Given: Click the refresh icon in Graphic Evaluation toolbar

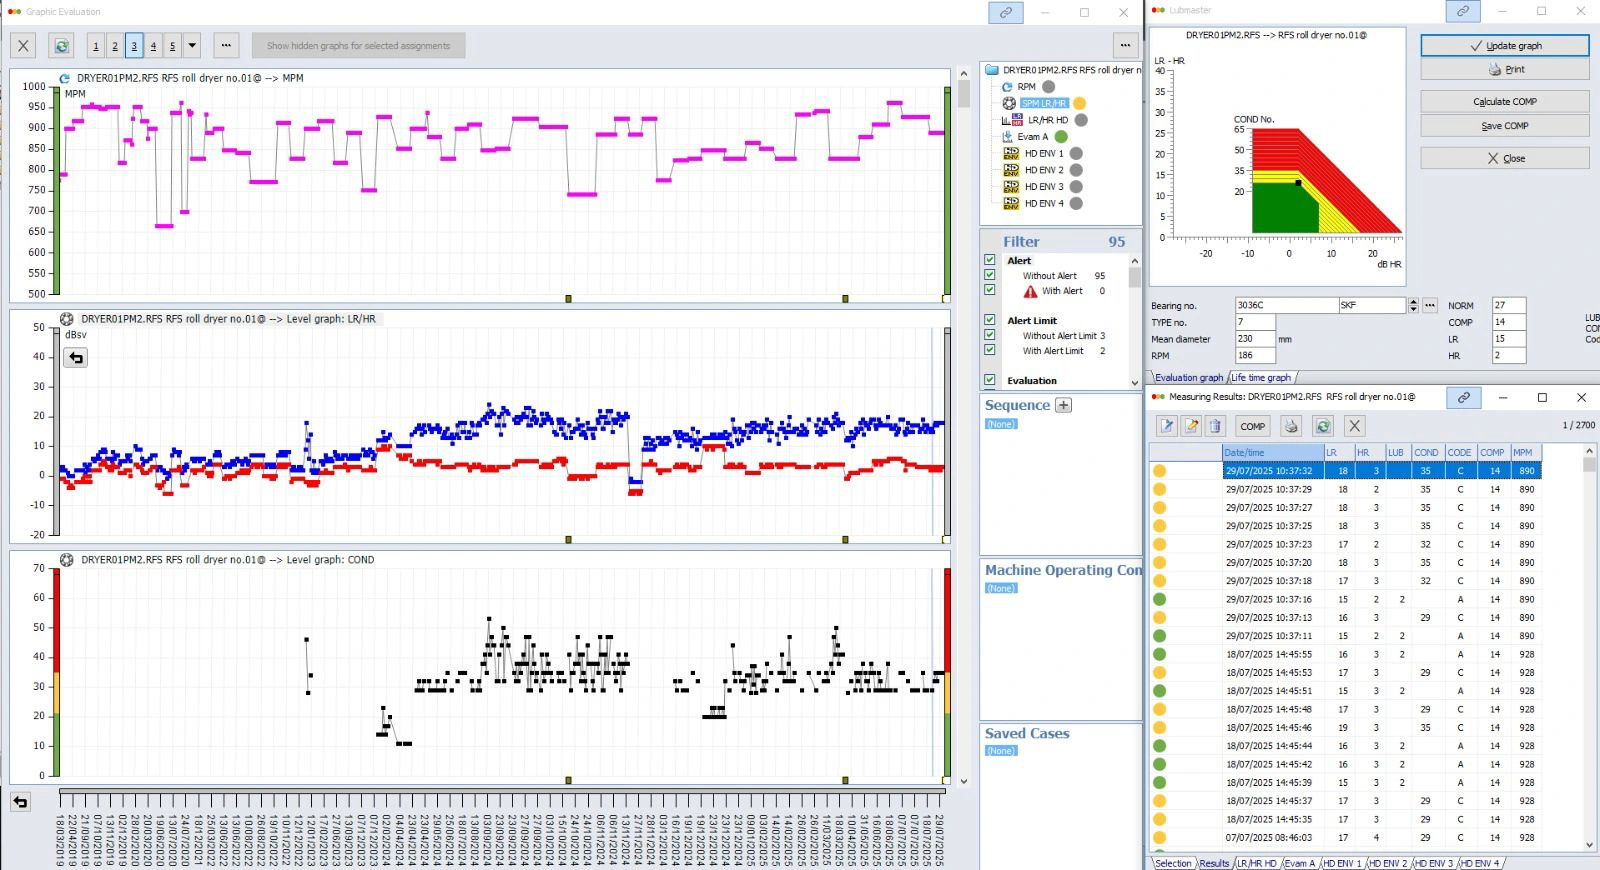Looking at the screenshot, I should pyautogui.click(x=61, y=45).
